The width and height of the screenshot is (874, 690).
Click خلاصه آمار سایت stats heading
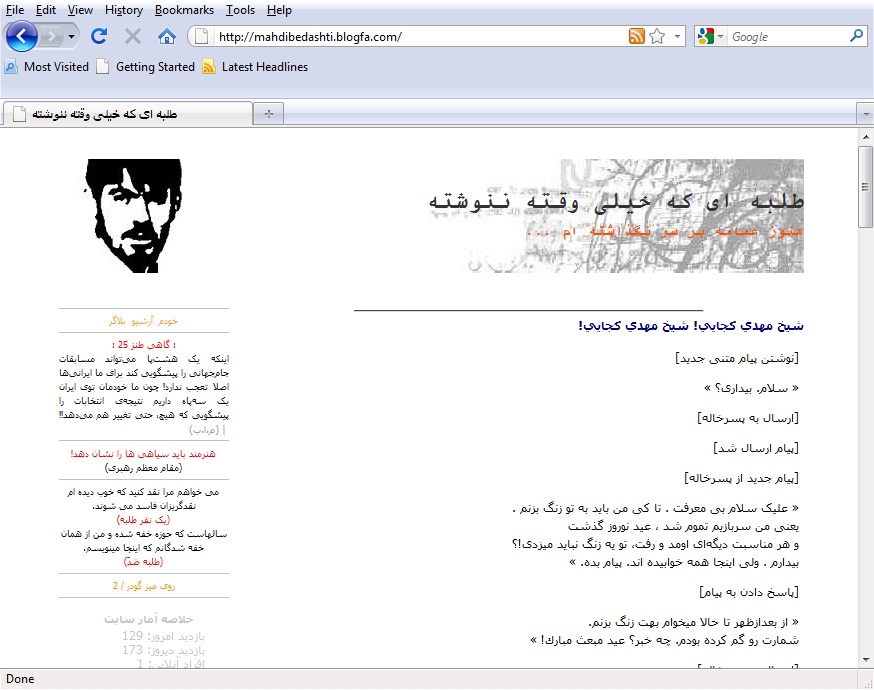point(149,619)
